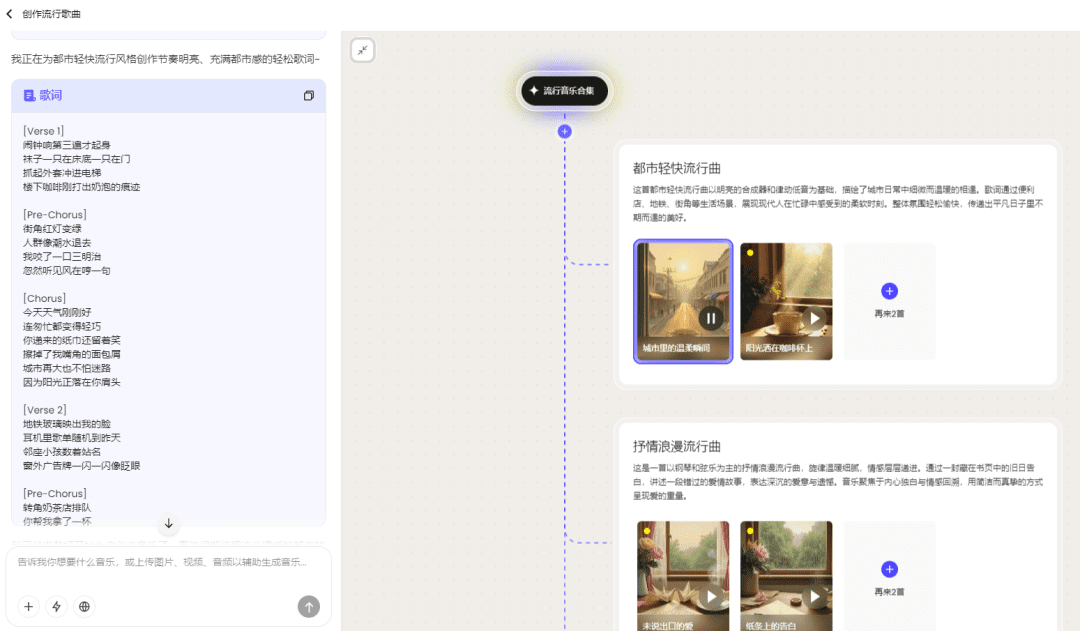Open the 都市轻快流行曲 card title
Image resolution: width=1080 pixels, height=631 pixels.
pos(677,168)
